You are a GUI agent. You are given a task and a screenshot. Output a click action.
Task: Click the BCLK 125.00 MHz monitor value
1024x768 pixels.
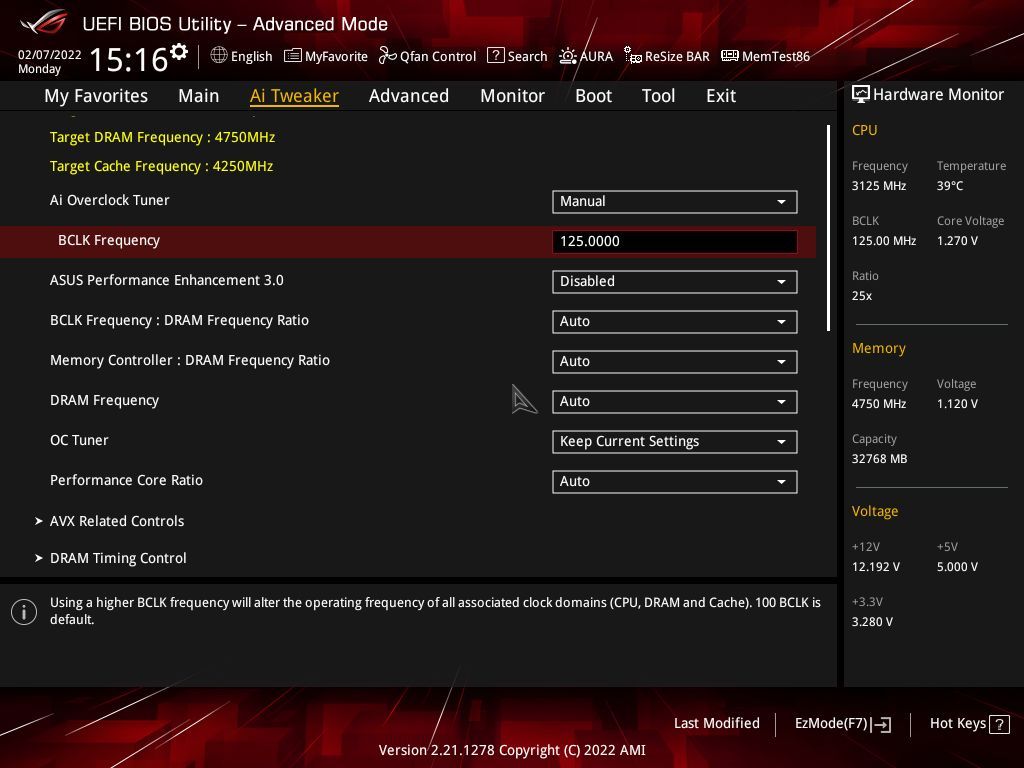coord(884,240)
